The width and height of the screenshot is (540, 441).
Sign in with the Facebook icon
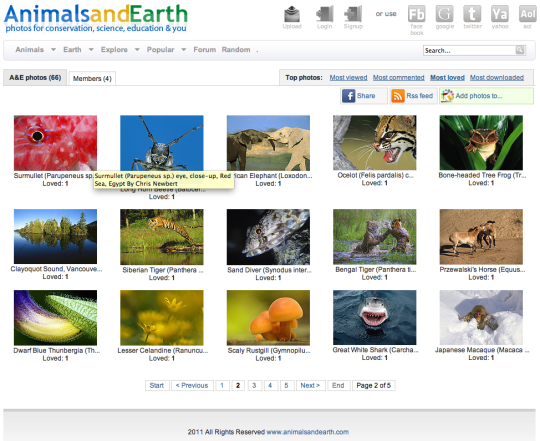[417, 14]
